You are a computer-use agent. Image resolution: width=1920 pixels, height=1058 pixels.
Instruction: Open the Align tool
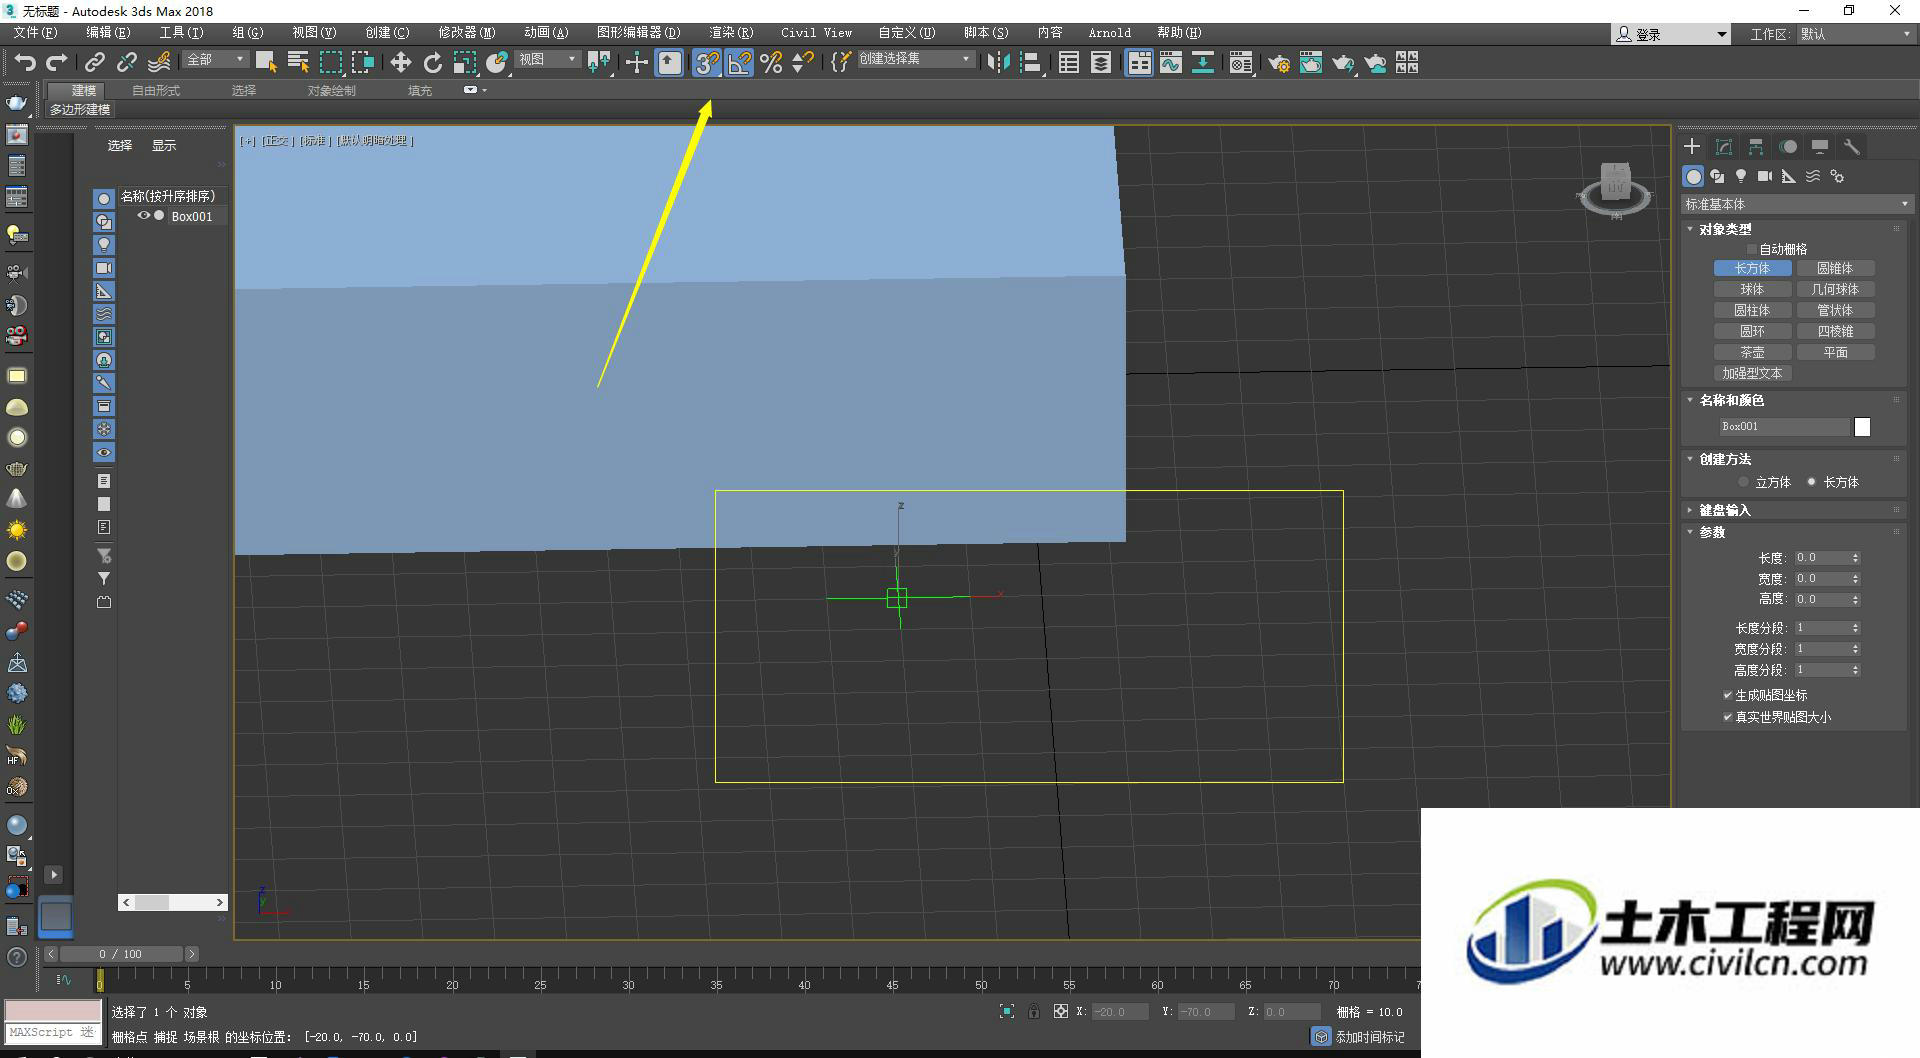(1031, 63)
